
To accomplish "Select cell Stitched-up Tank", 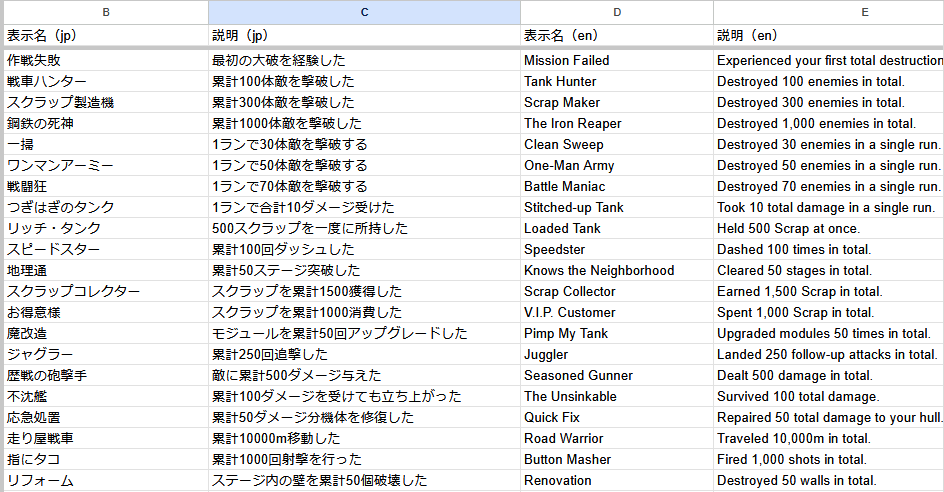I will tap(617, 208).
